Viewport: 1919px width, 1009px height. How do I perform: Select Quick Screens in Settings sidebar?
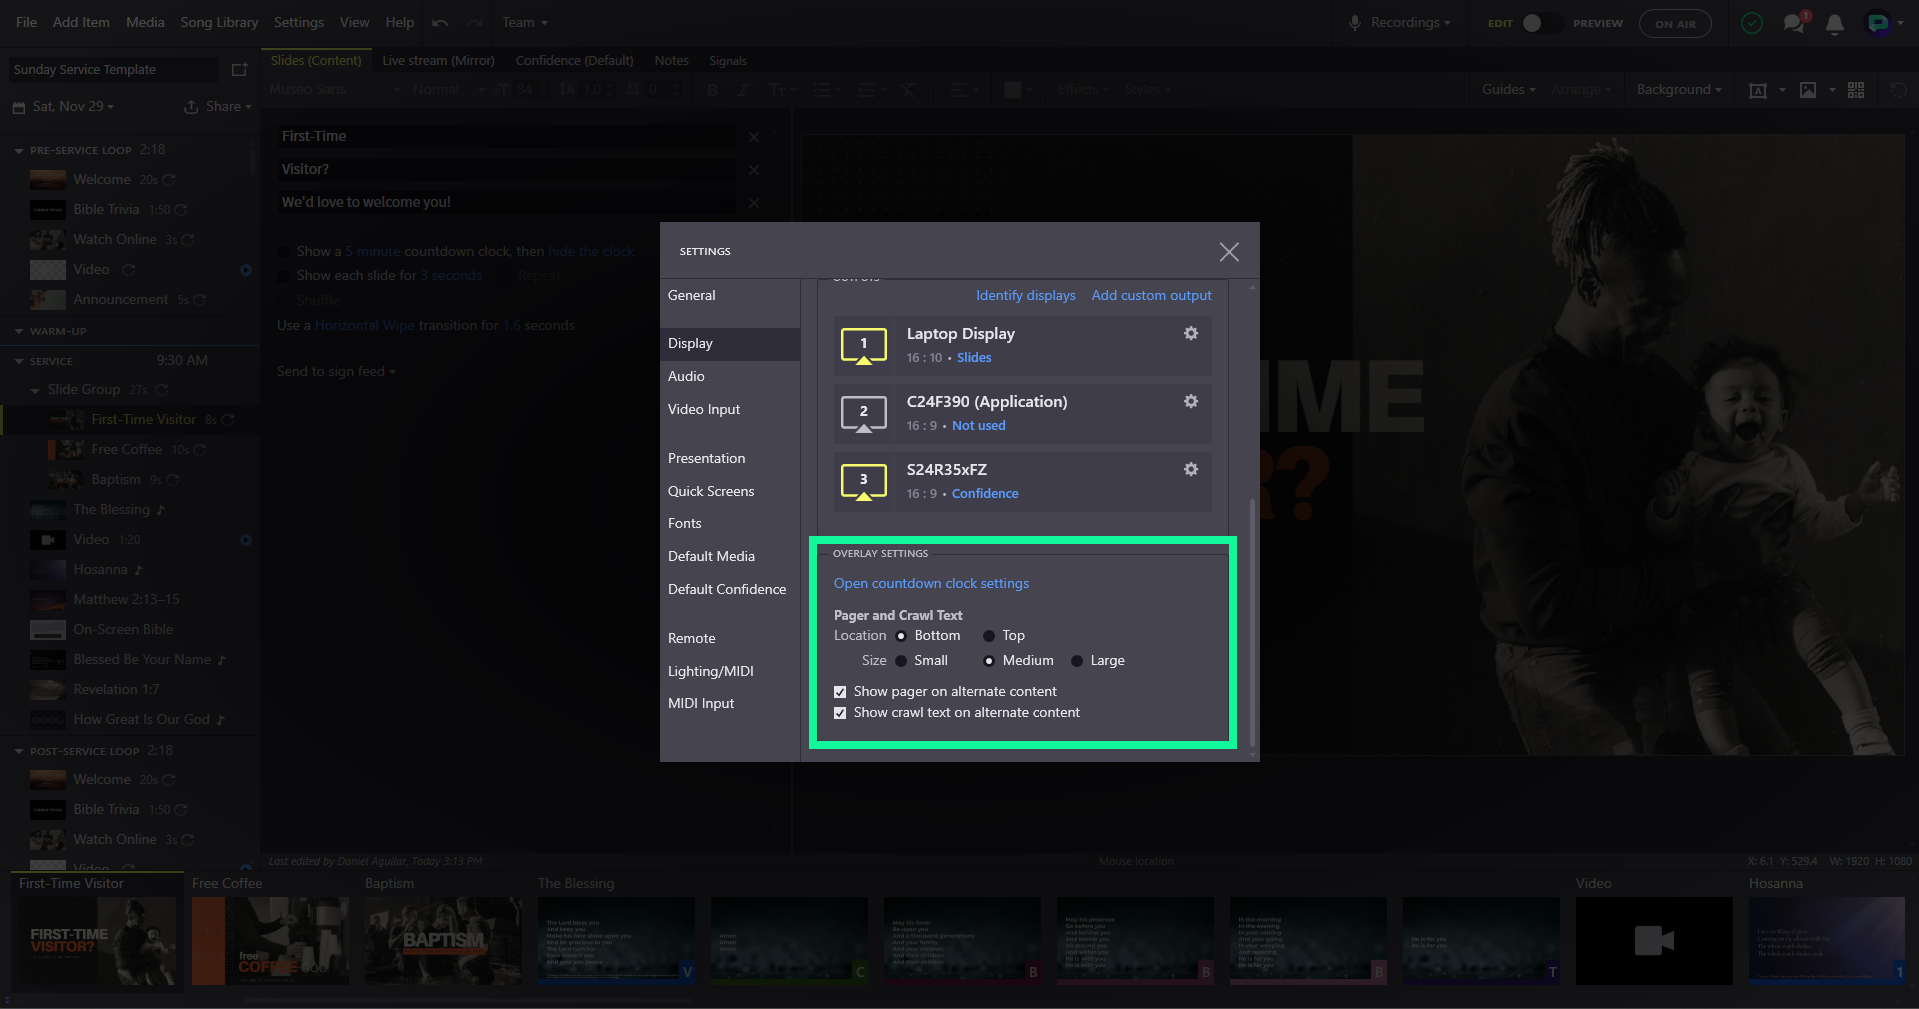point(730,492)
